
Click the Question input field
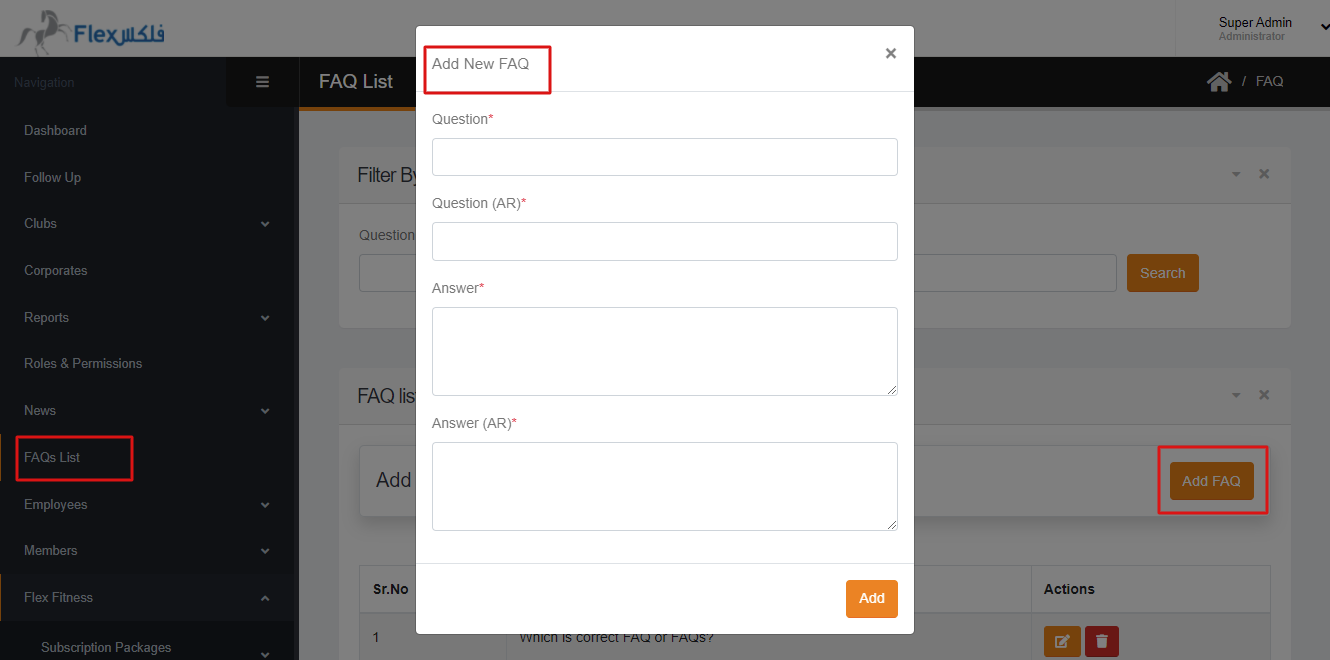(664, 157)
